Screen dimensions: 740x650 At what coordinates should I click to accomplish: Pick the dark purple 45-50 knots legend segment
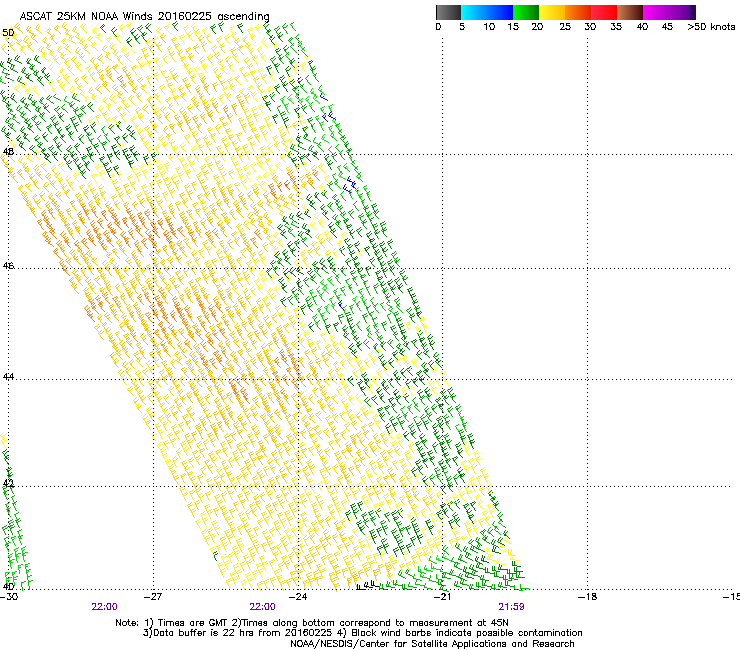click(x=682, y=12)
